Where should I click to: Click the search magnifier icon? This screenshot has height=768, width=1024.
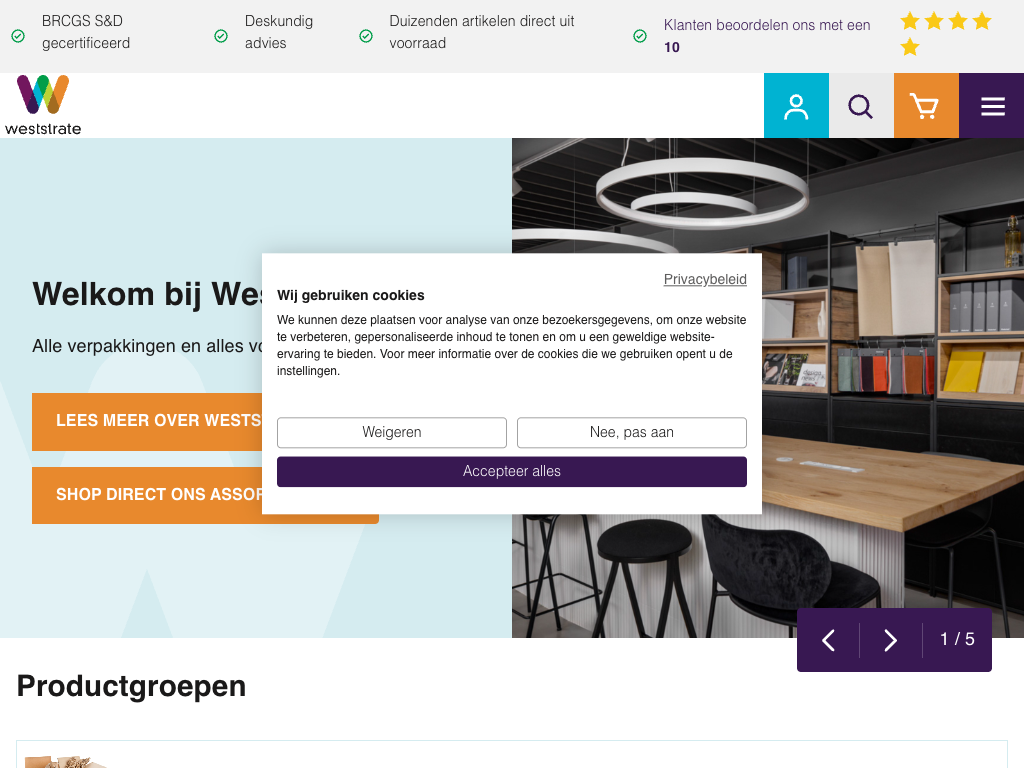[861, 106]
